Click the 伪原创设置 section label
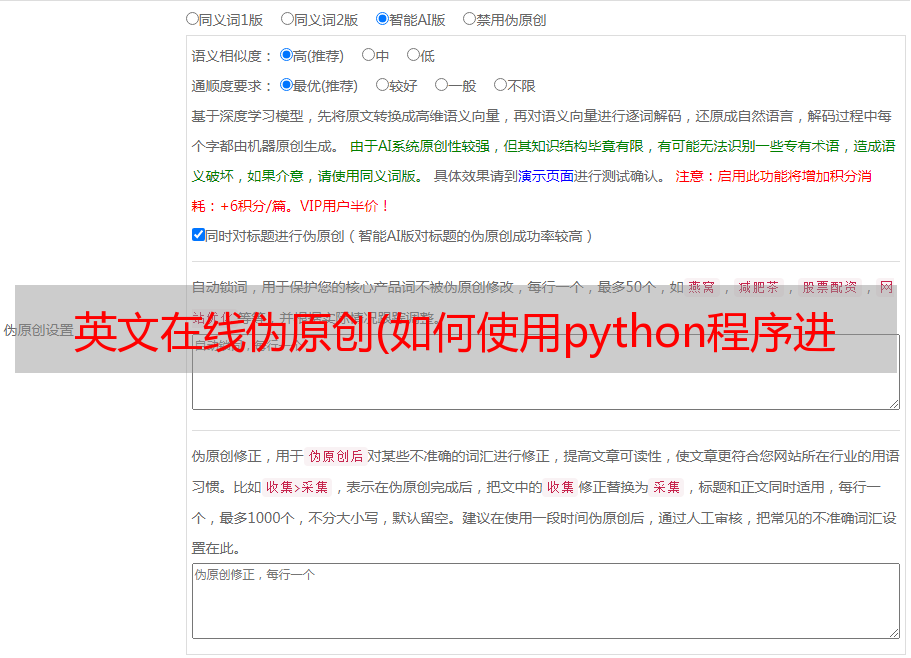 [x=38, y=330]
